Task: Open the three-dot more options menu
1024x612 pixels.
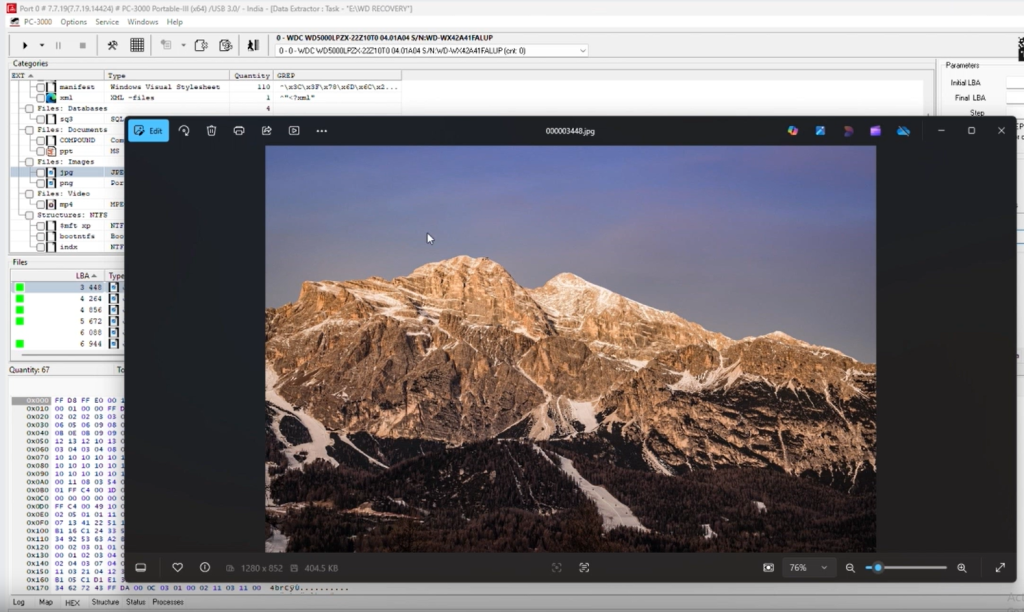Action: (321, 130)
